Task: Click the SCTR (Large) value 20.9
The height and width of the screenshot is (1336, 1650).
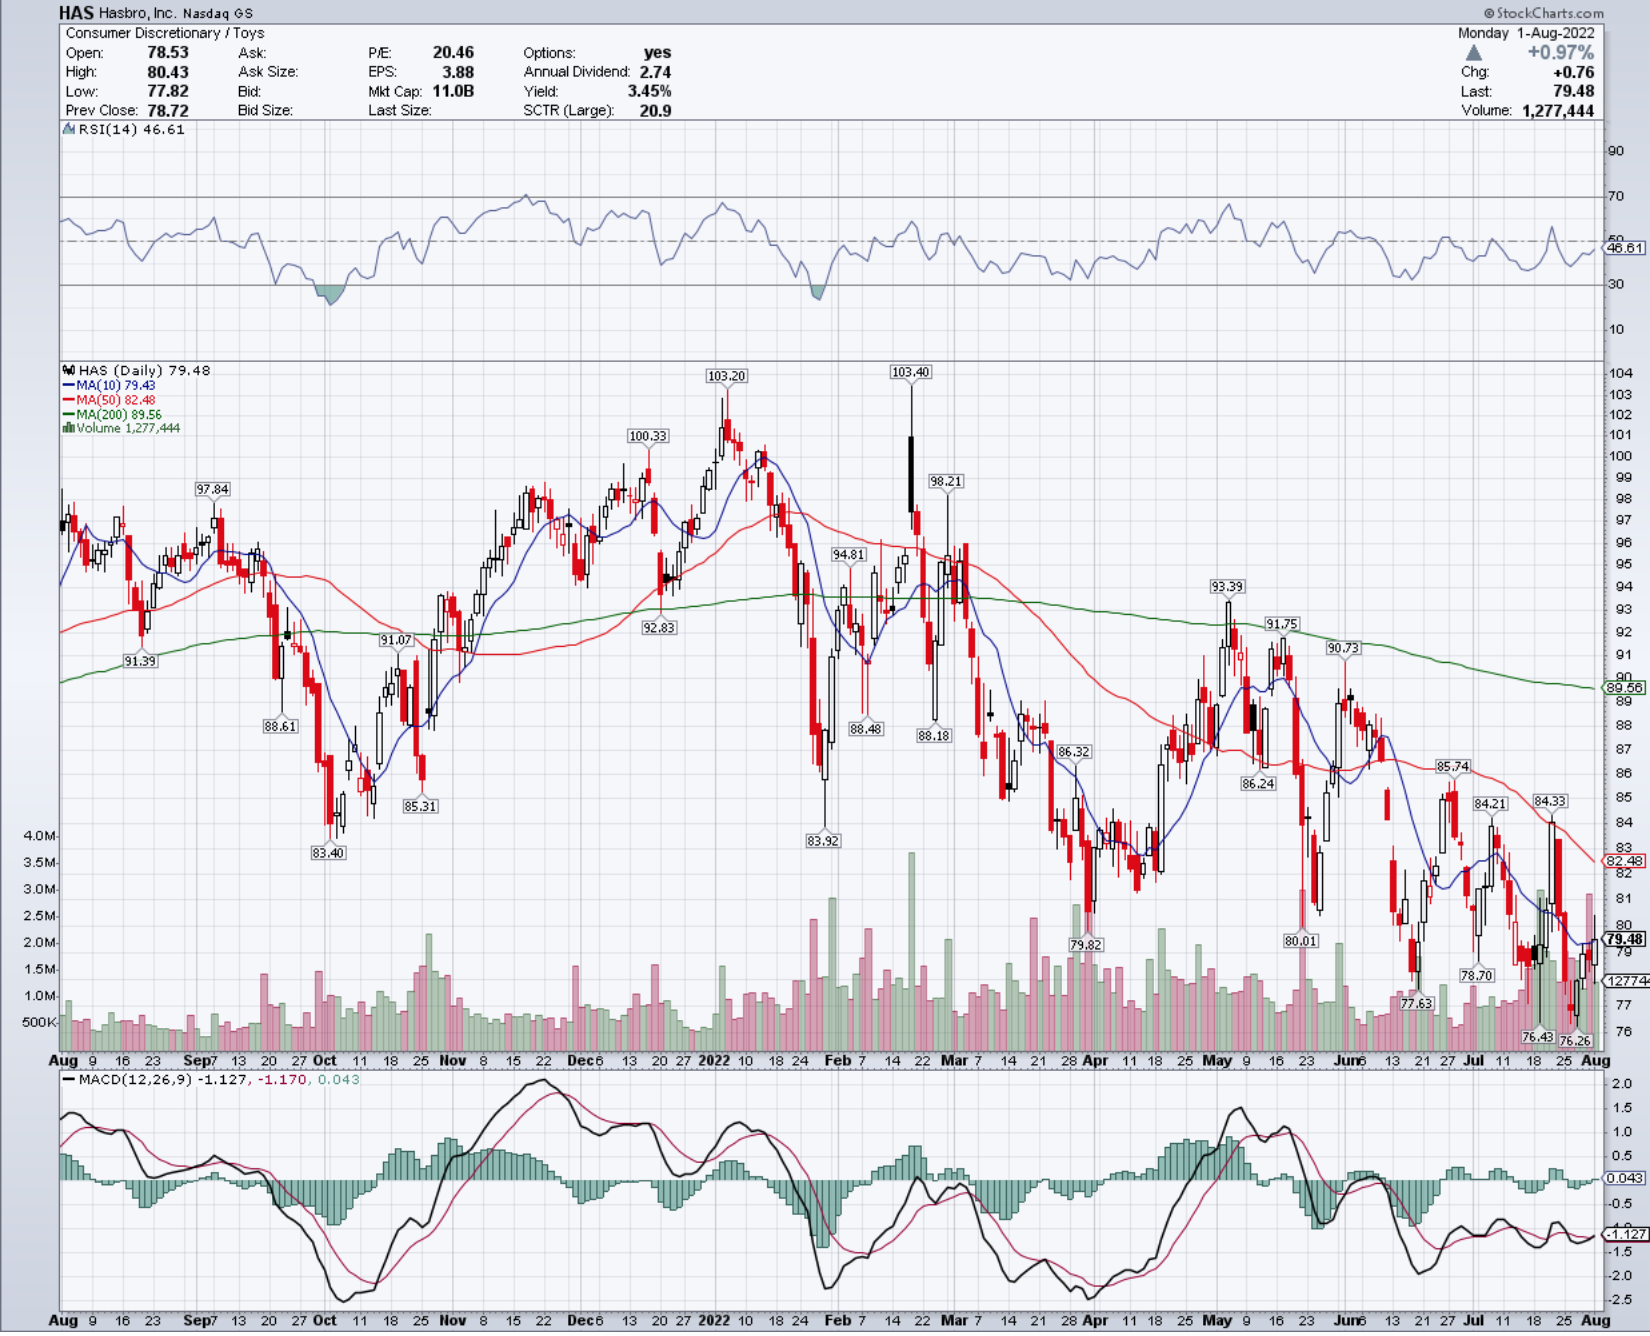Action: click(655, 110)
